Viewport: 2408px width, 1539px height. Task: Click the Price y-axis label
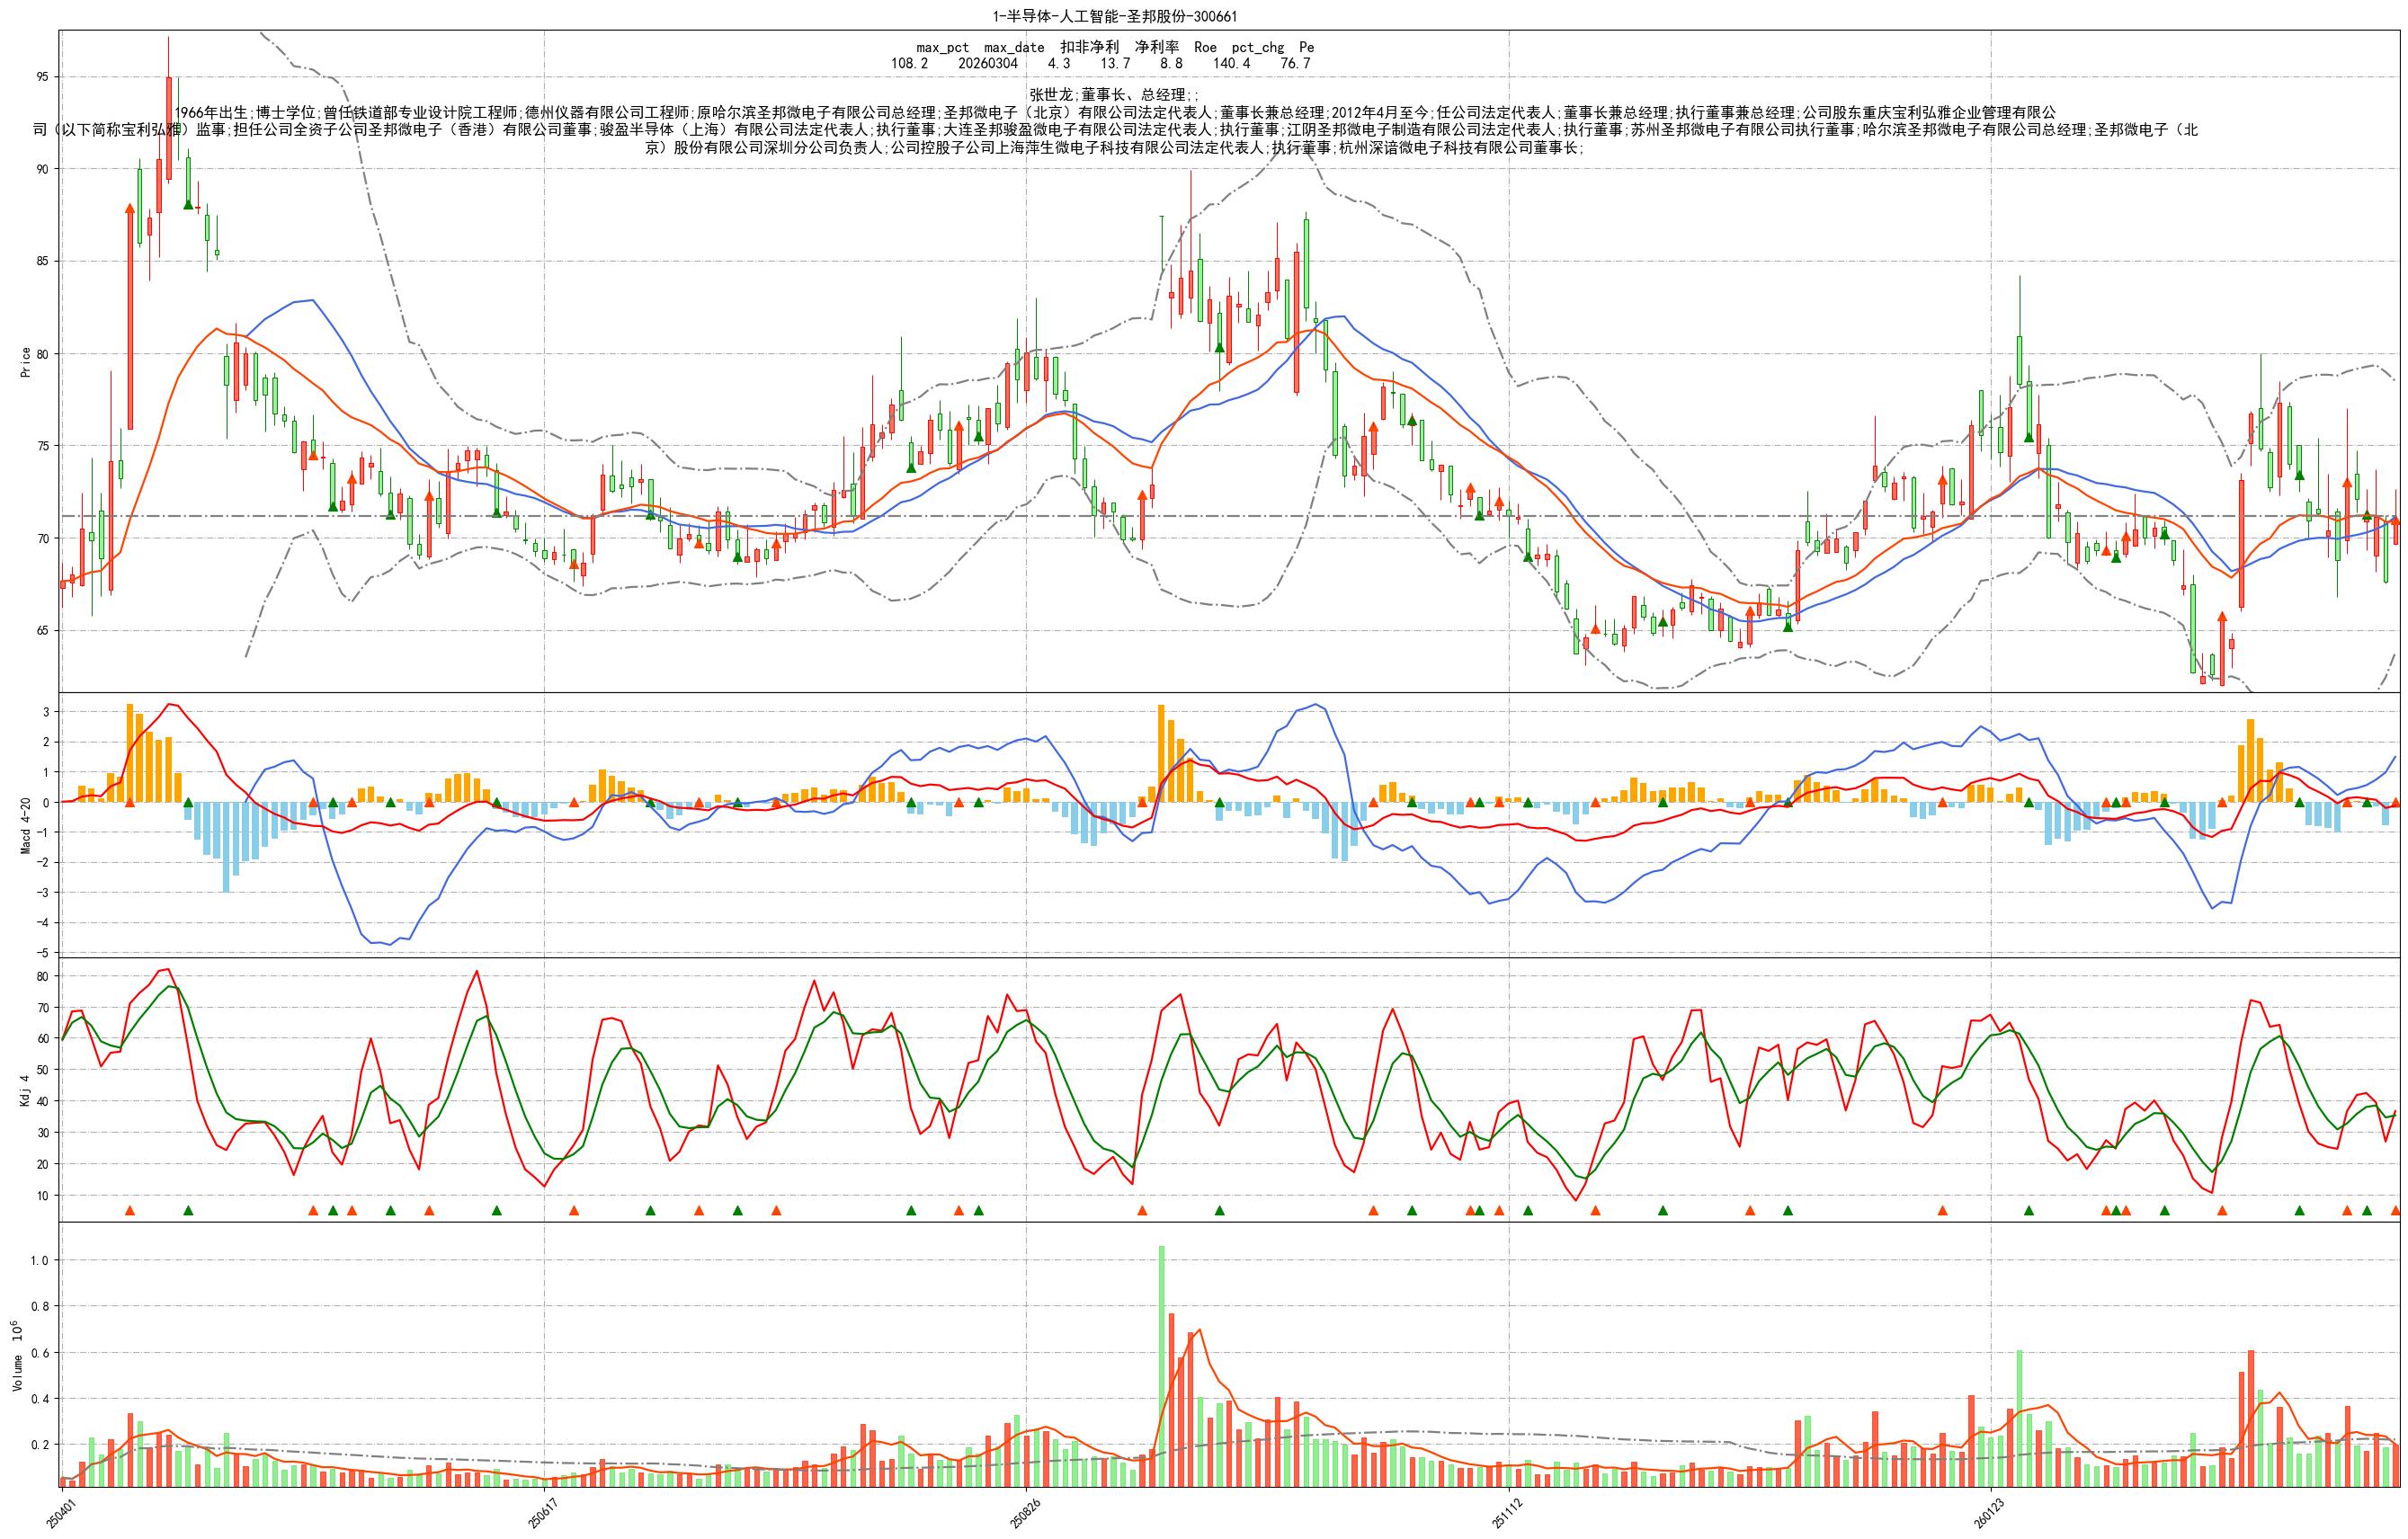[x=25, y=362]
